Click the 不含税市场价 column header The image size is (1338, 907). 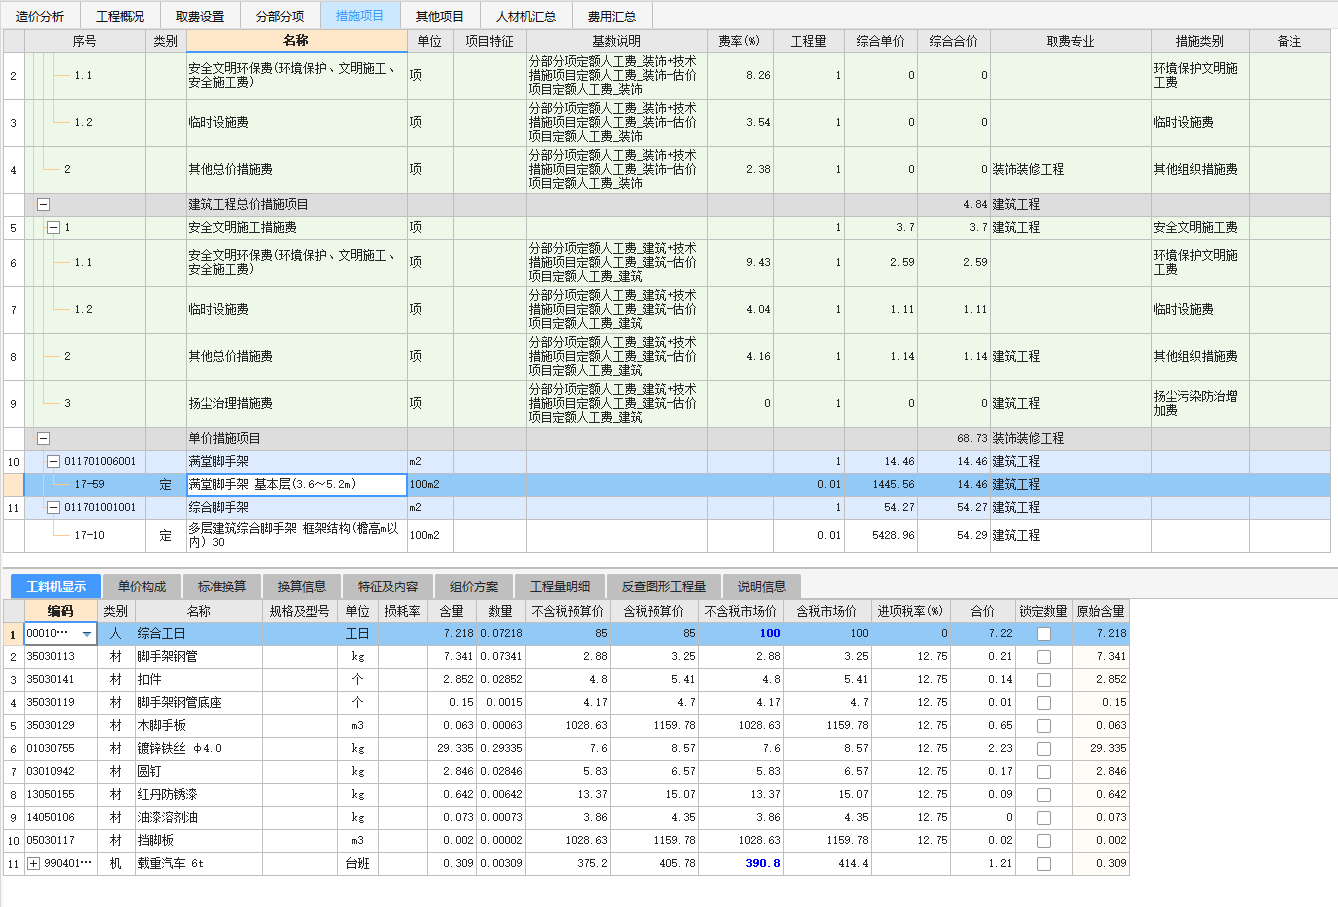click(741, 611)
